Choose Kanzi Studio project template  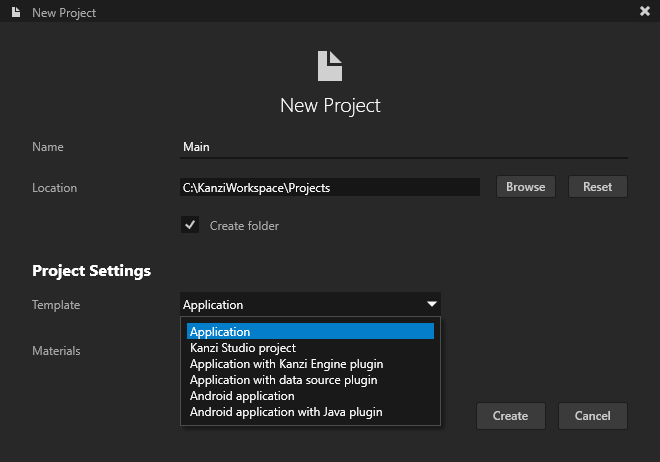310,348
